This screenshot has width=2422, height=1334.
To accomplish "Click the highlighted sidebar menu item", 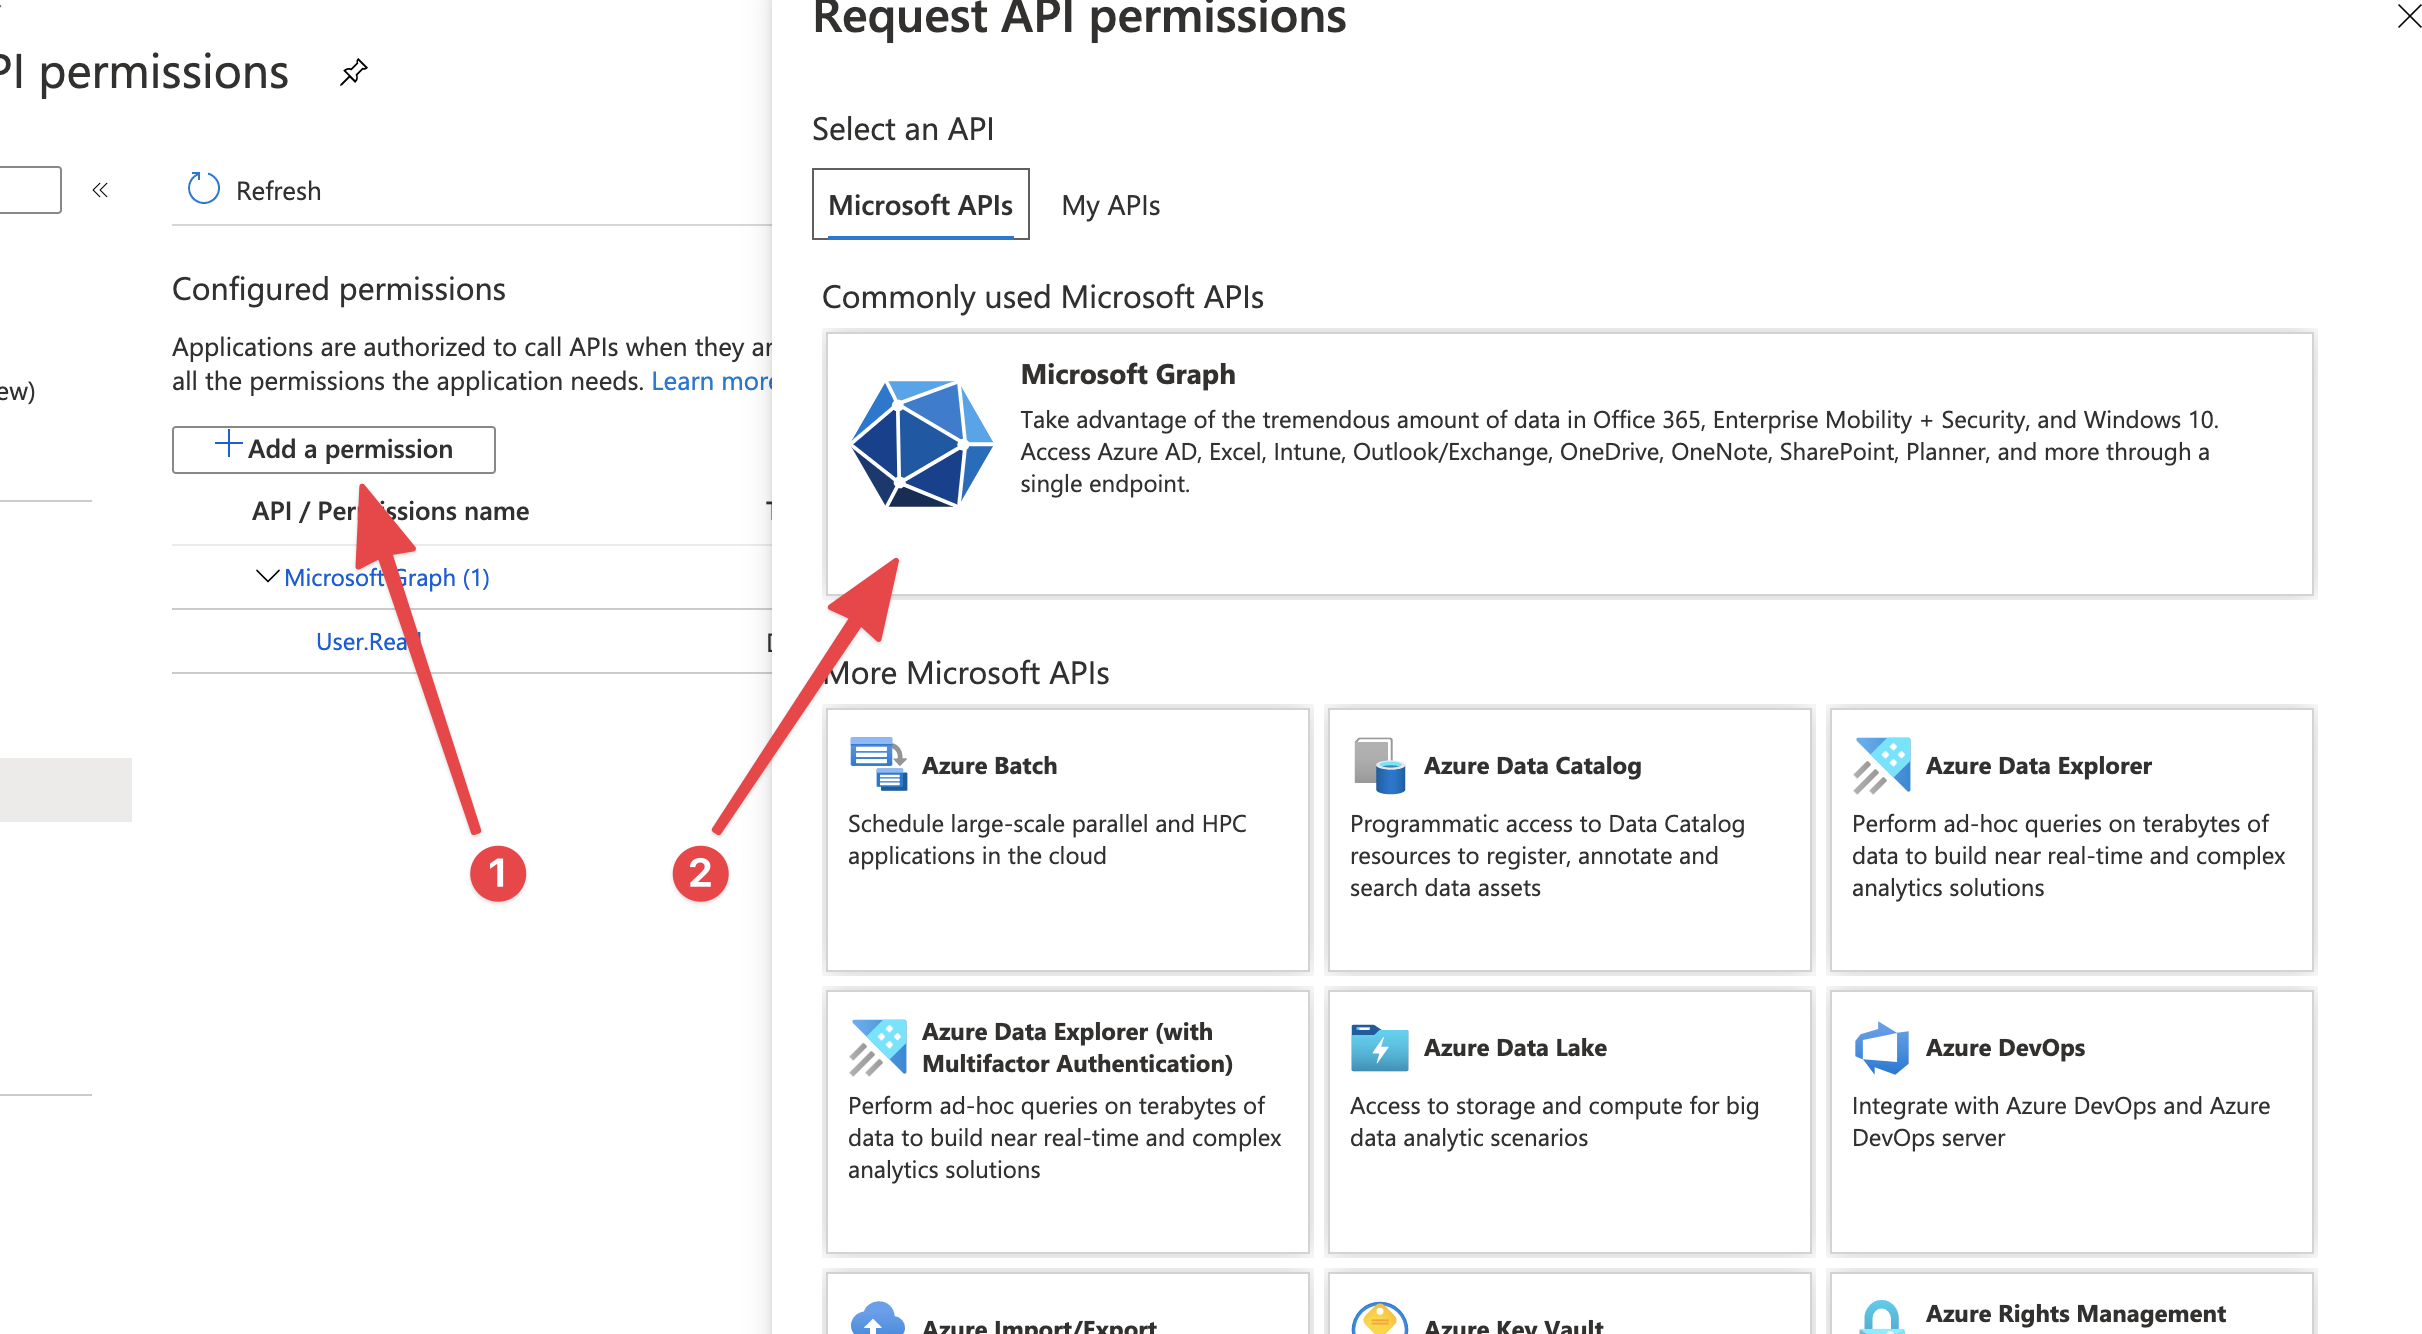I will click(65, 790).
